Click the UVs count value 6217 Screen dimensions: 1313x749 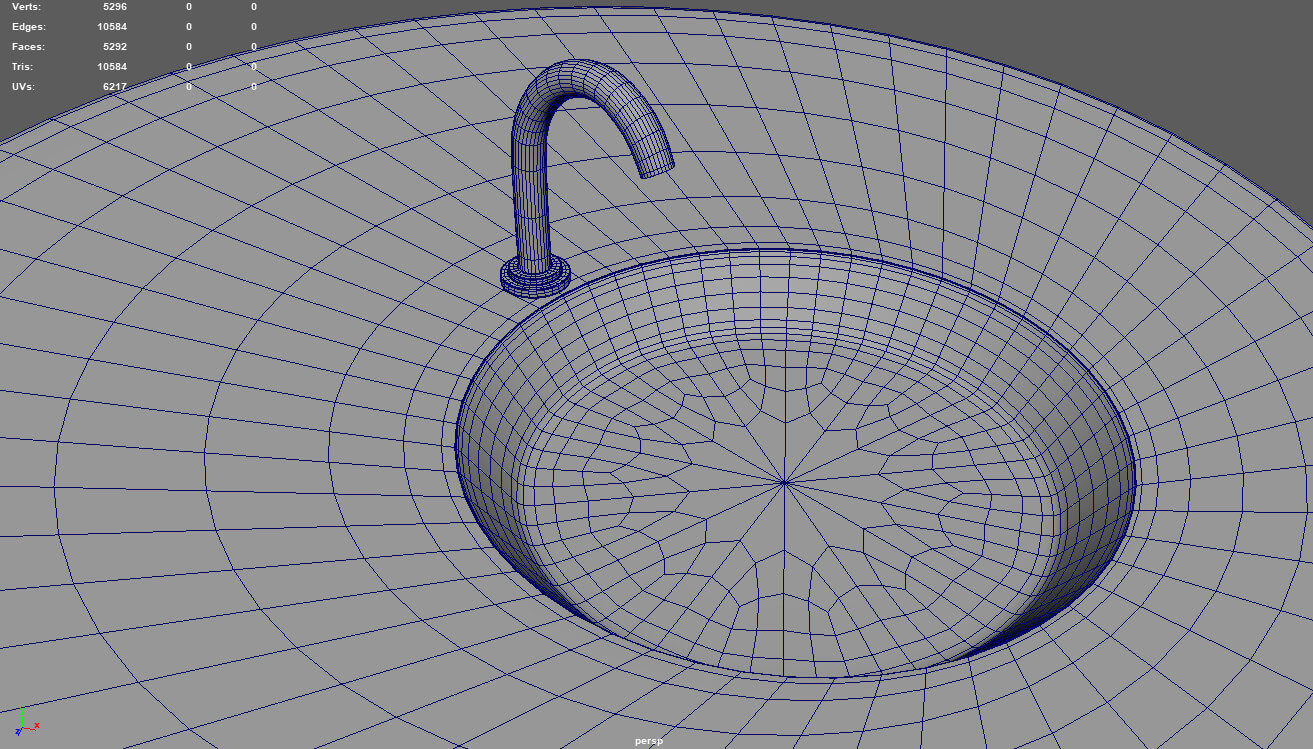click(115, 87)
